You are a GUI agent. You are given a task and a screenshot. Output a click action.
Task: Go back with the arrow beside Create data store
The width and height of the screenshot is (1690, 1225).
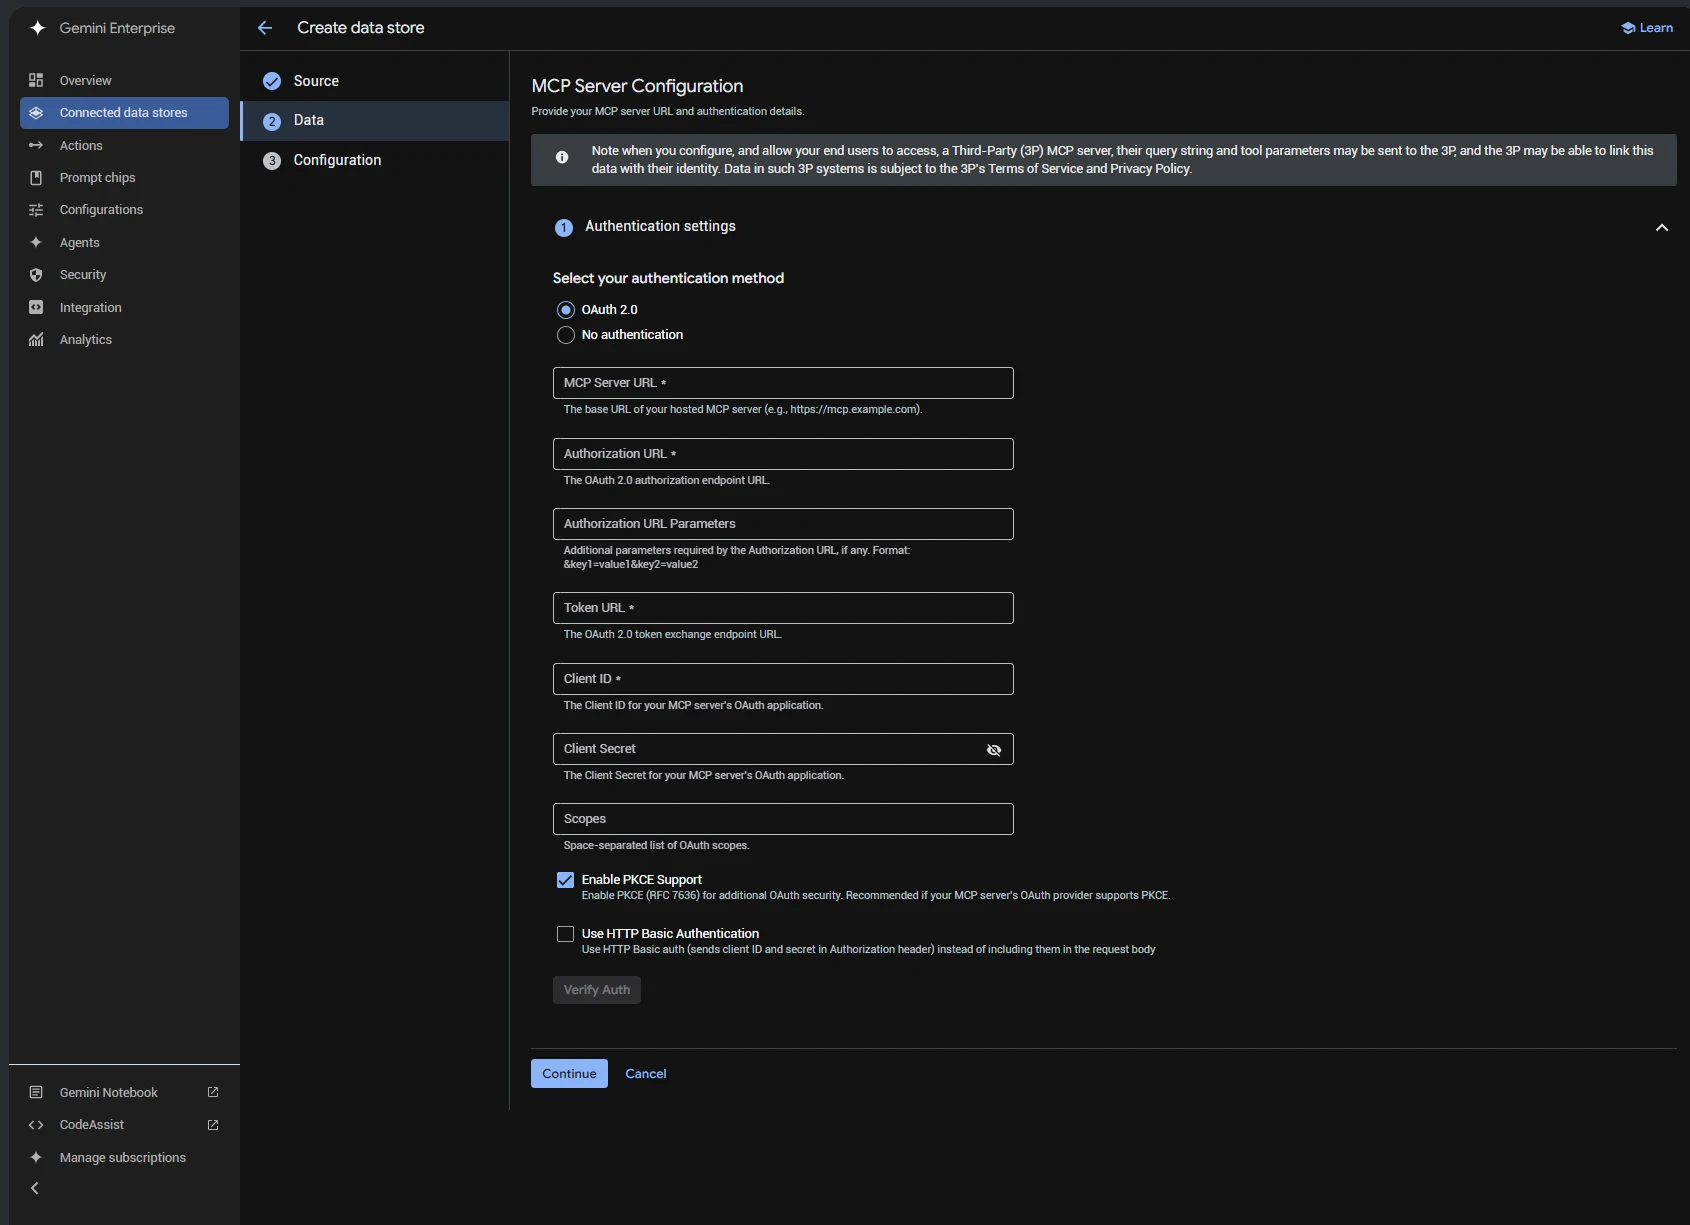pos(265,28)
